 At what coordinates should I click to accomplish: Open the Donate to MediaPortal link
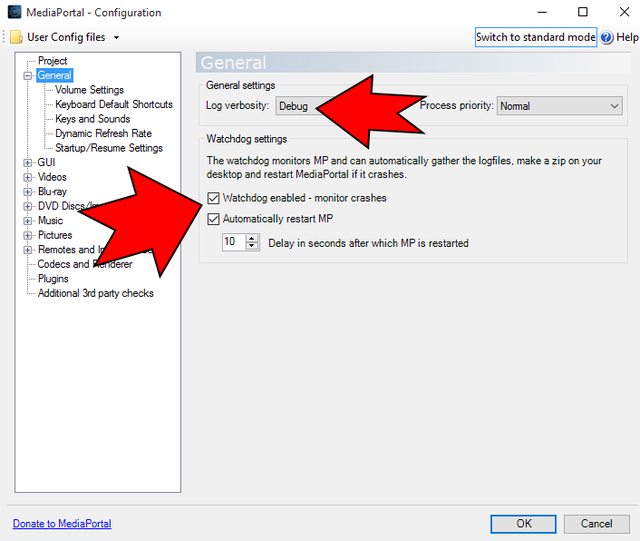[62, 524]
